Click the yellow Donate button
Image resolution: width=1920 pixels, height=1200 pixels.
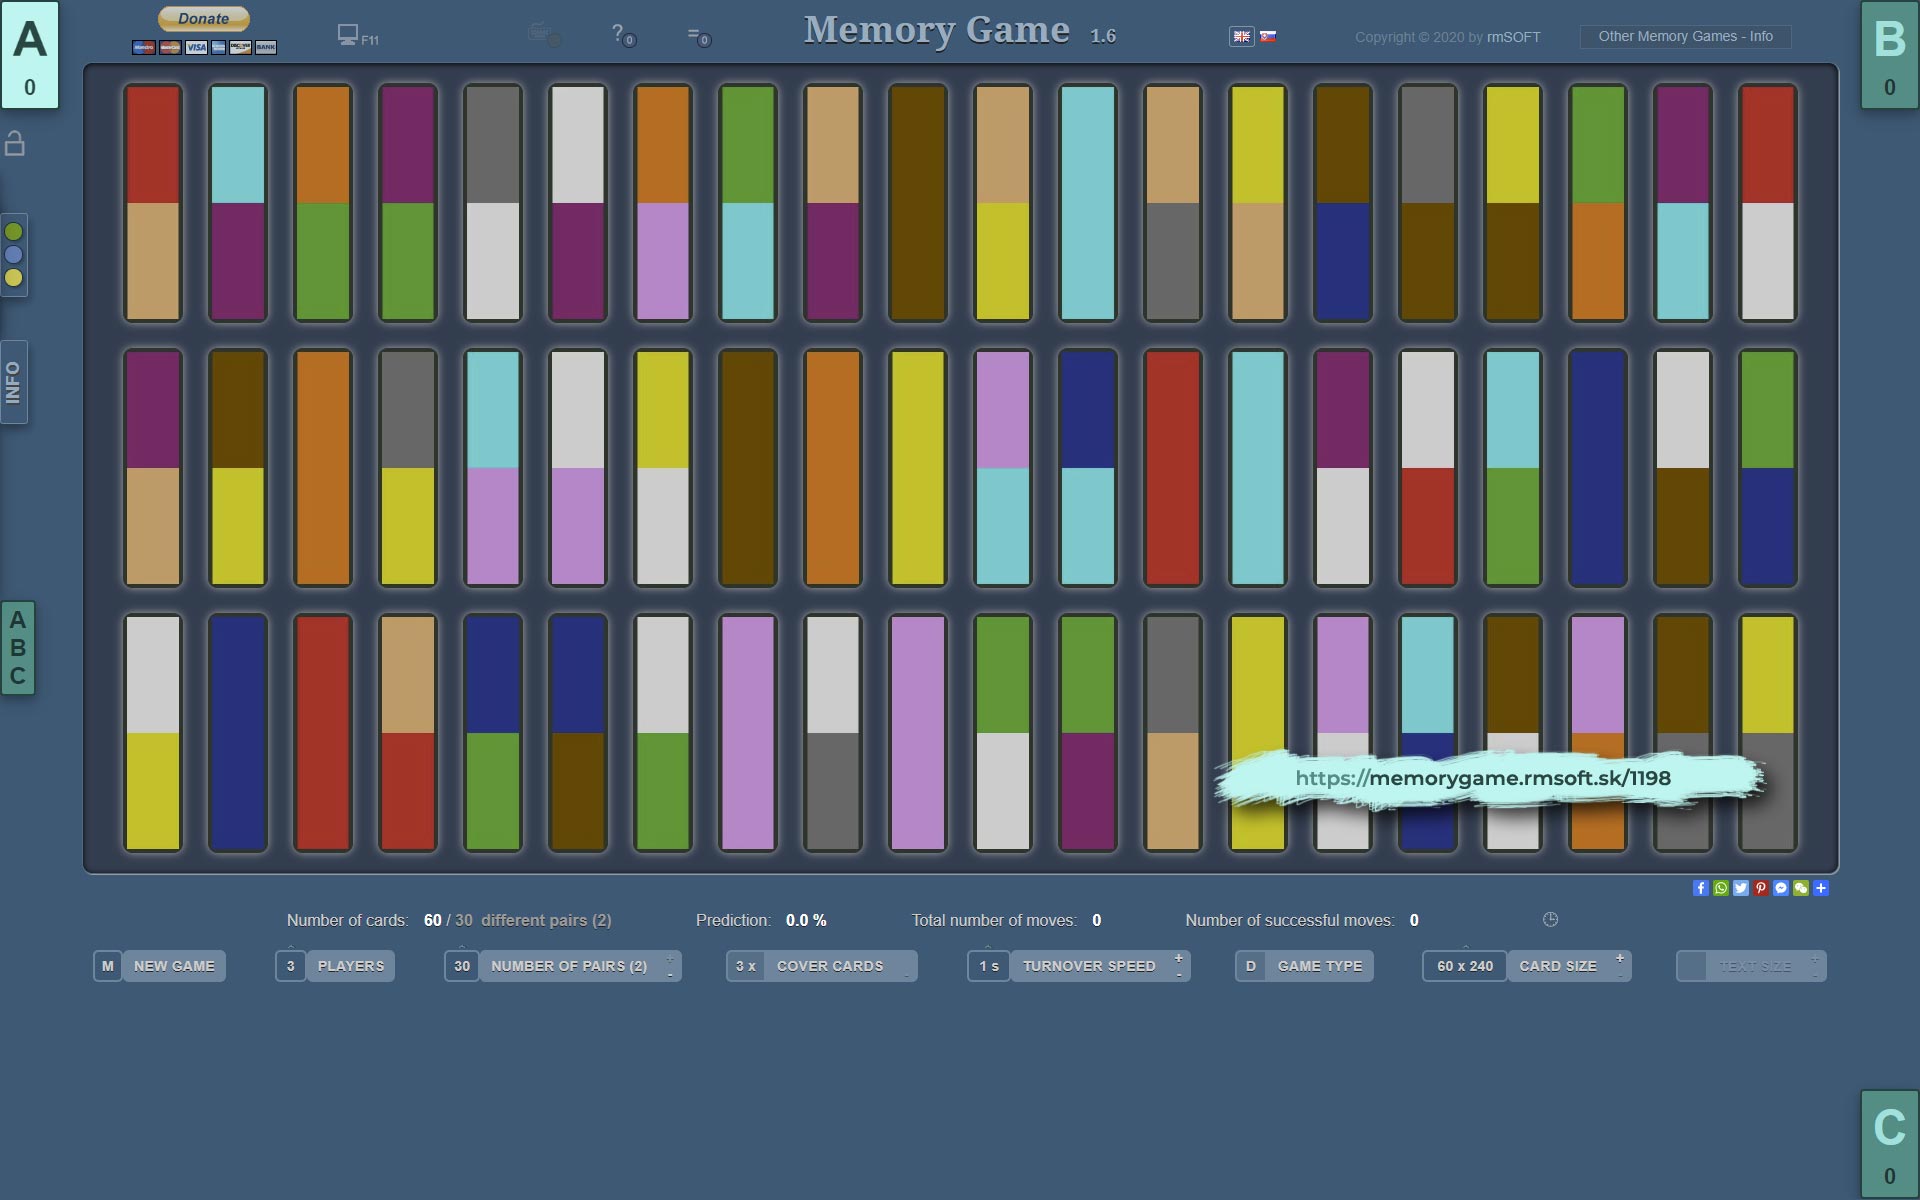click(x=204, y=19)
